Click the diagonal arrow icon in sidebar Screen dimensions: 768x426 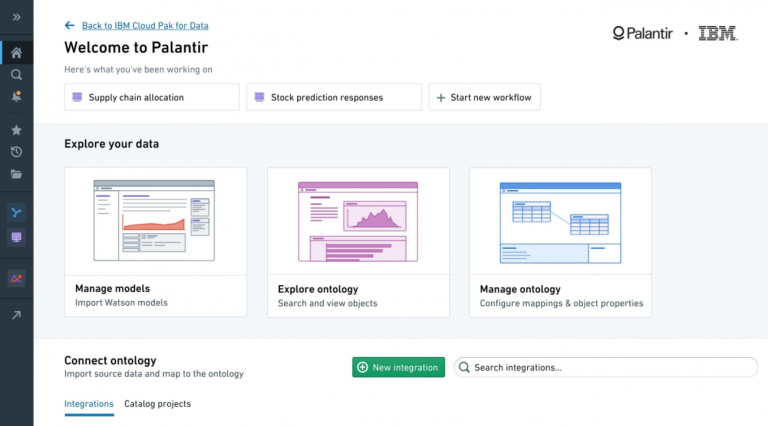click(x=17, y=315)
